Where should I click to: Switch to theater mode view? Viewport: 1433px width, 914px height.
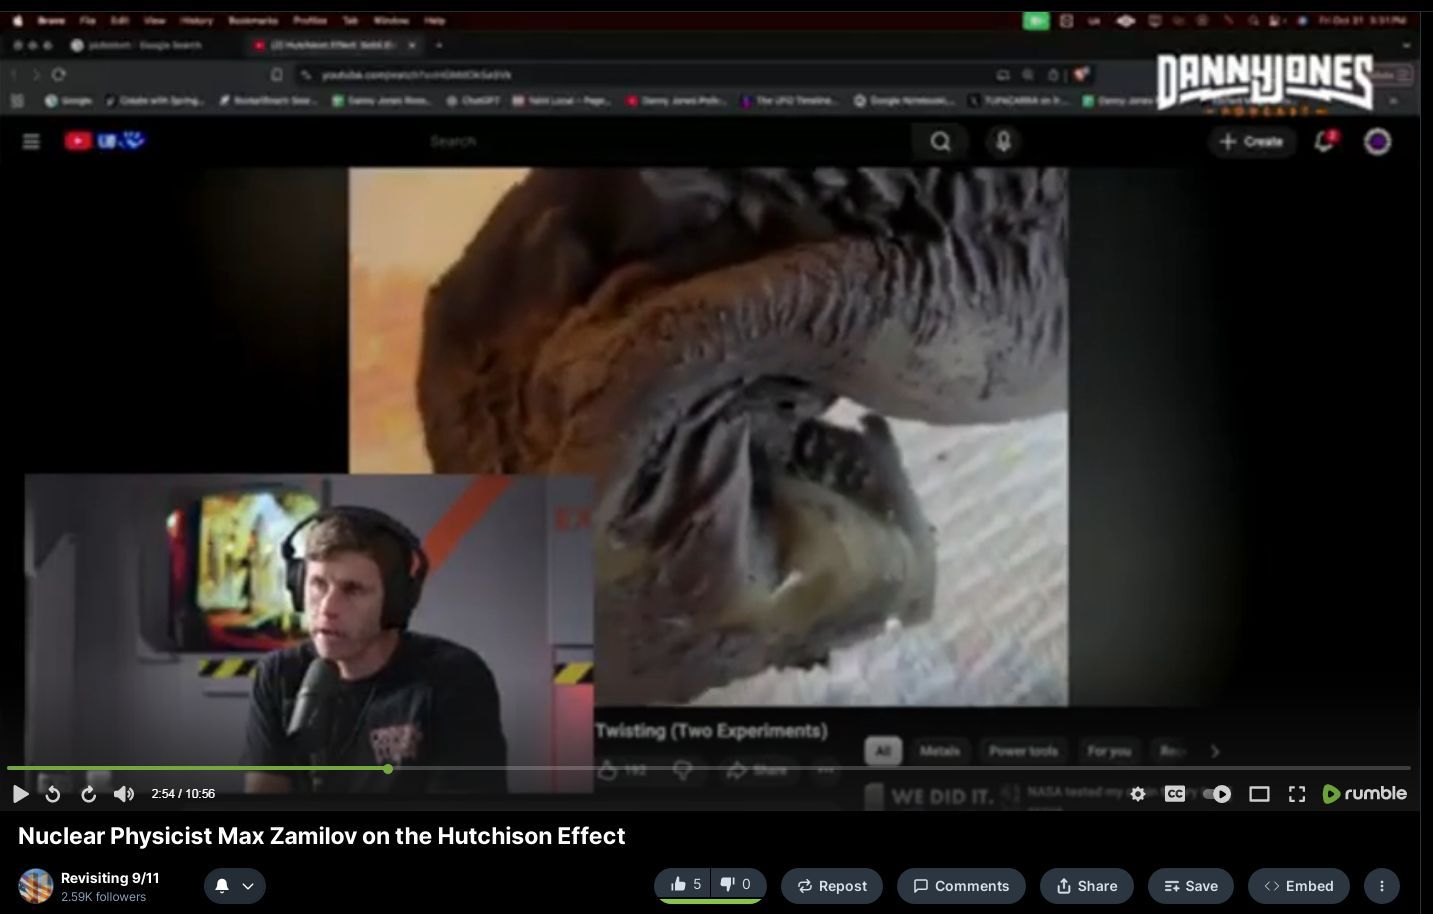pyautogui.click(x=1259, y=794)
